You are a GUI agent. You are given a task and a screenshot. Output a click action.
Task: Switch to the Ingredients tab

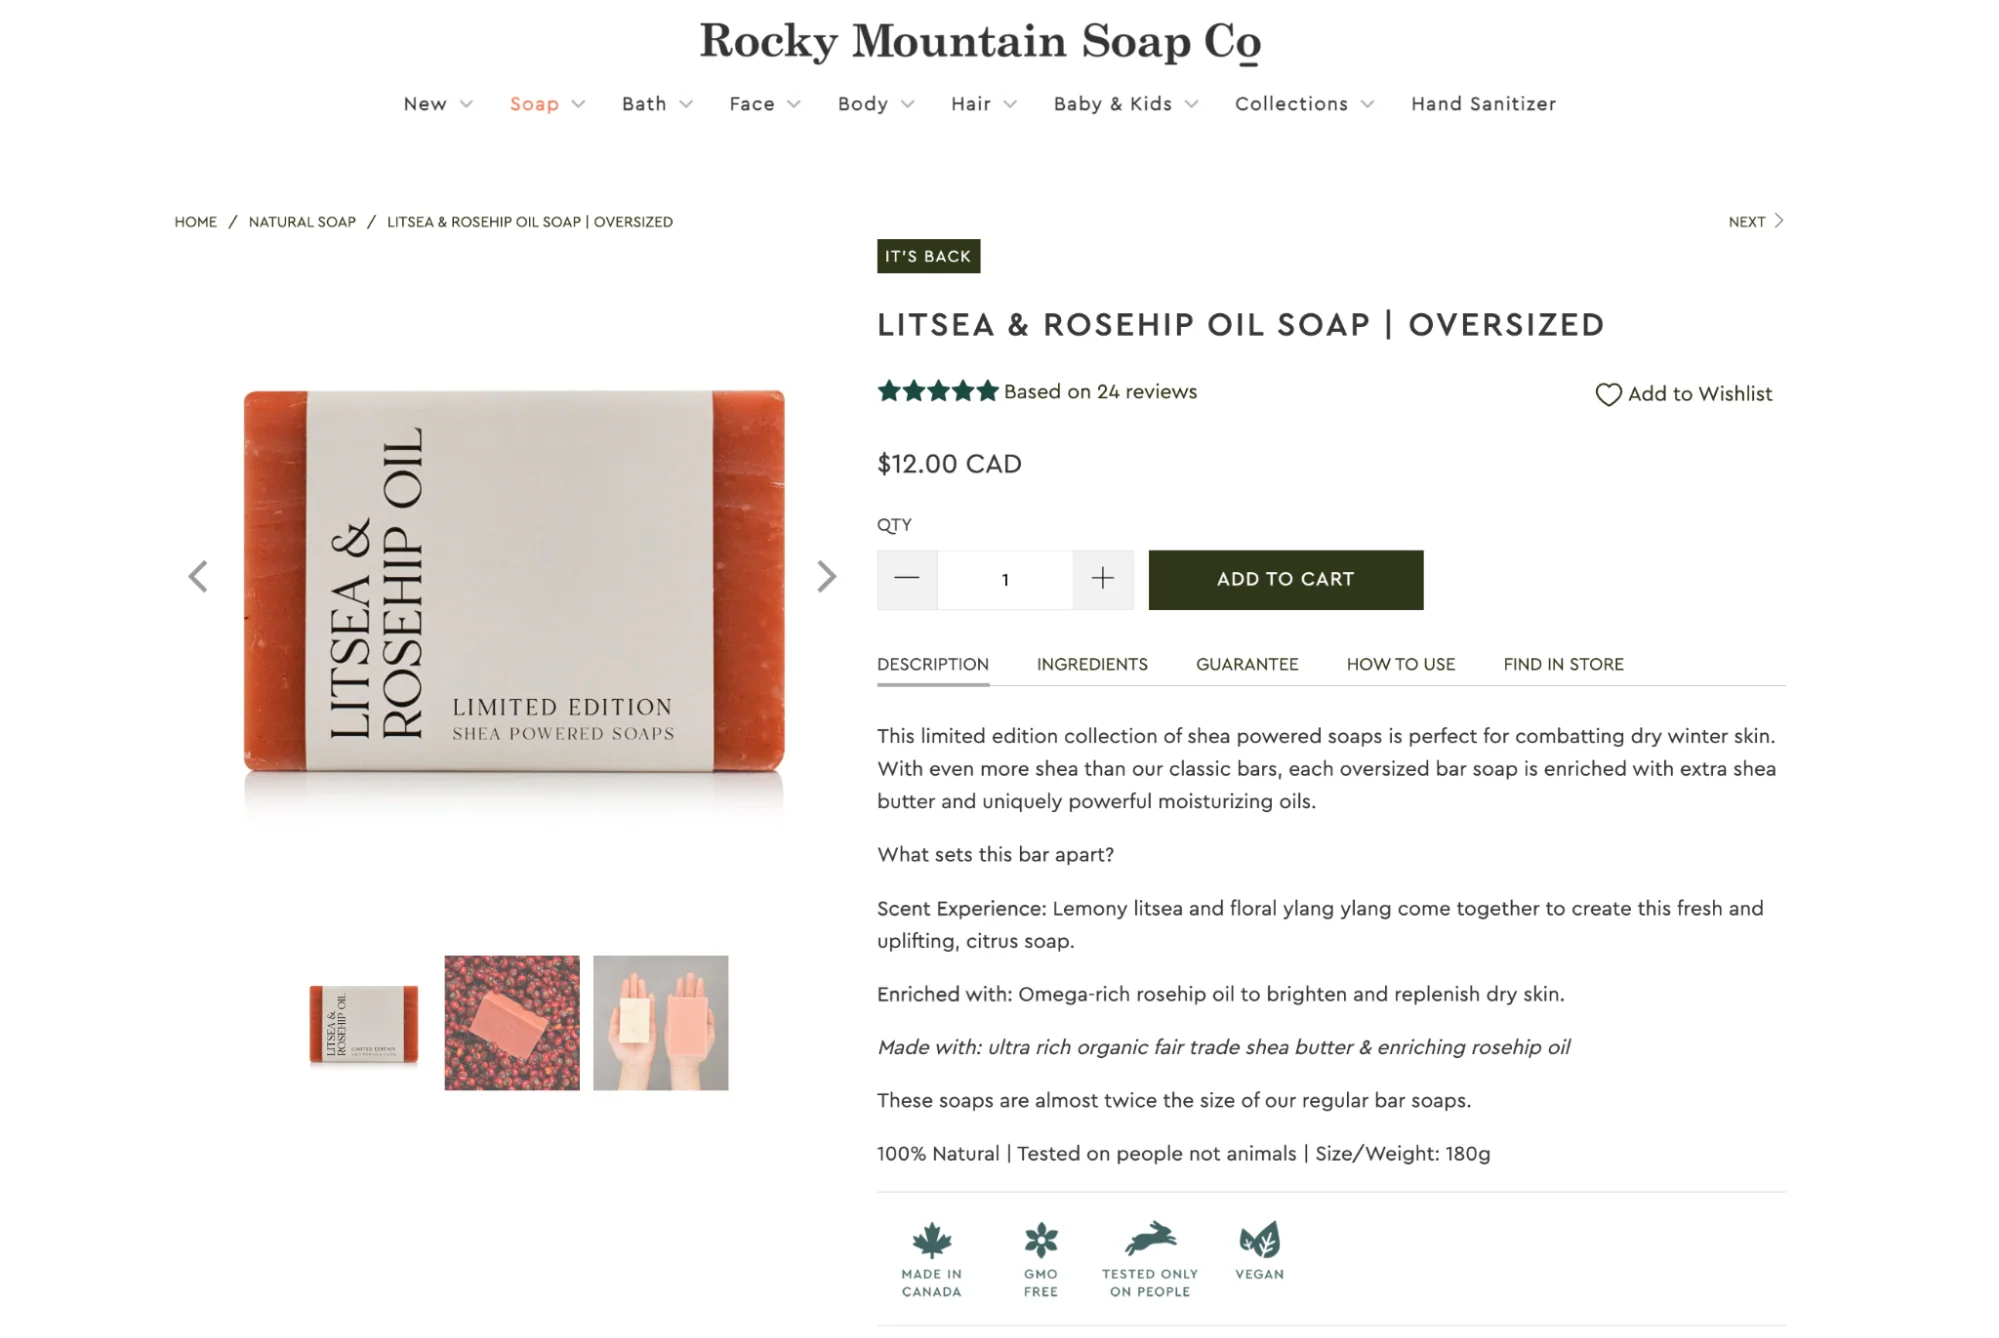click(1091, 664)
